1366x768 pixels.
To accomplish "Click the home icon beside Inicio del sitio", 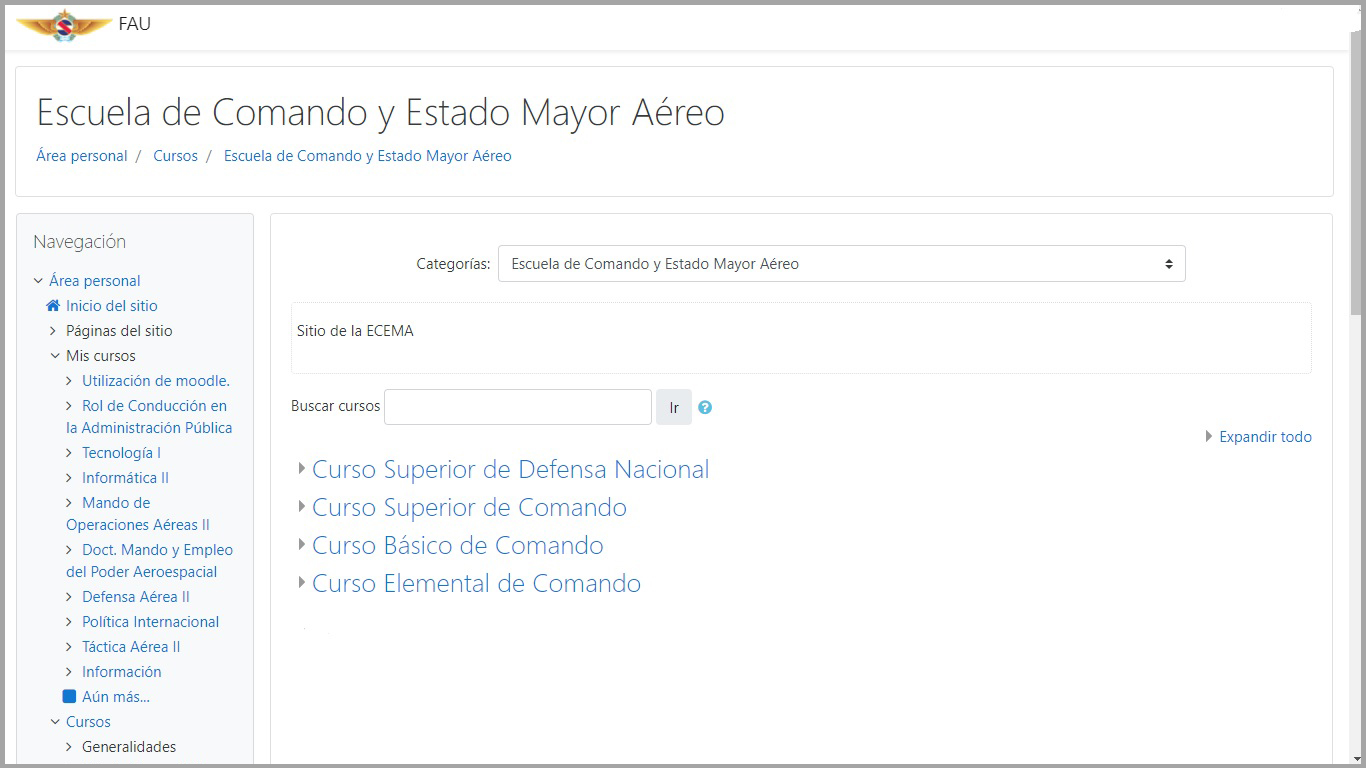I will click(53, 306).
